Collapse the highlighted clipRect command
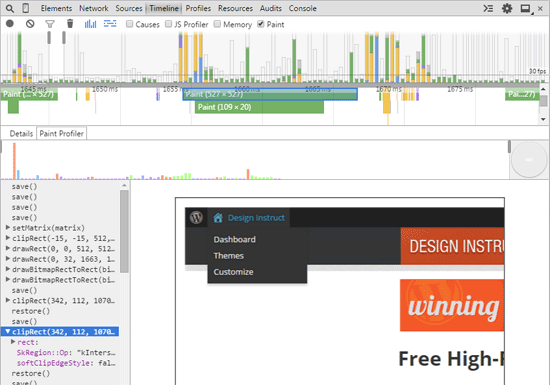Image resolution: width=550 pixels, height=385 pixels. (x=8, y=331)
